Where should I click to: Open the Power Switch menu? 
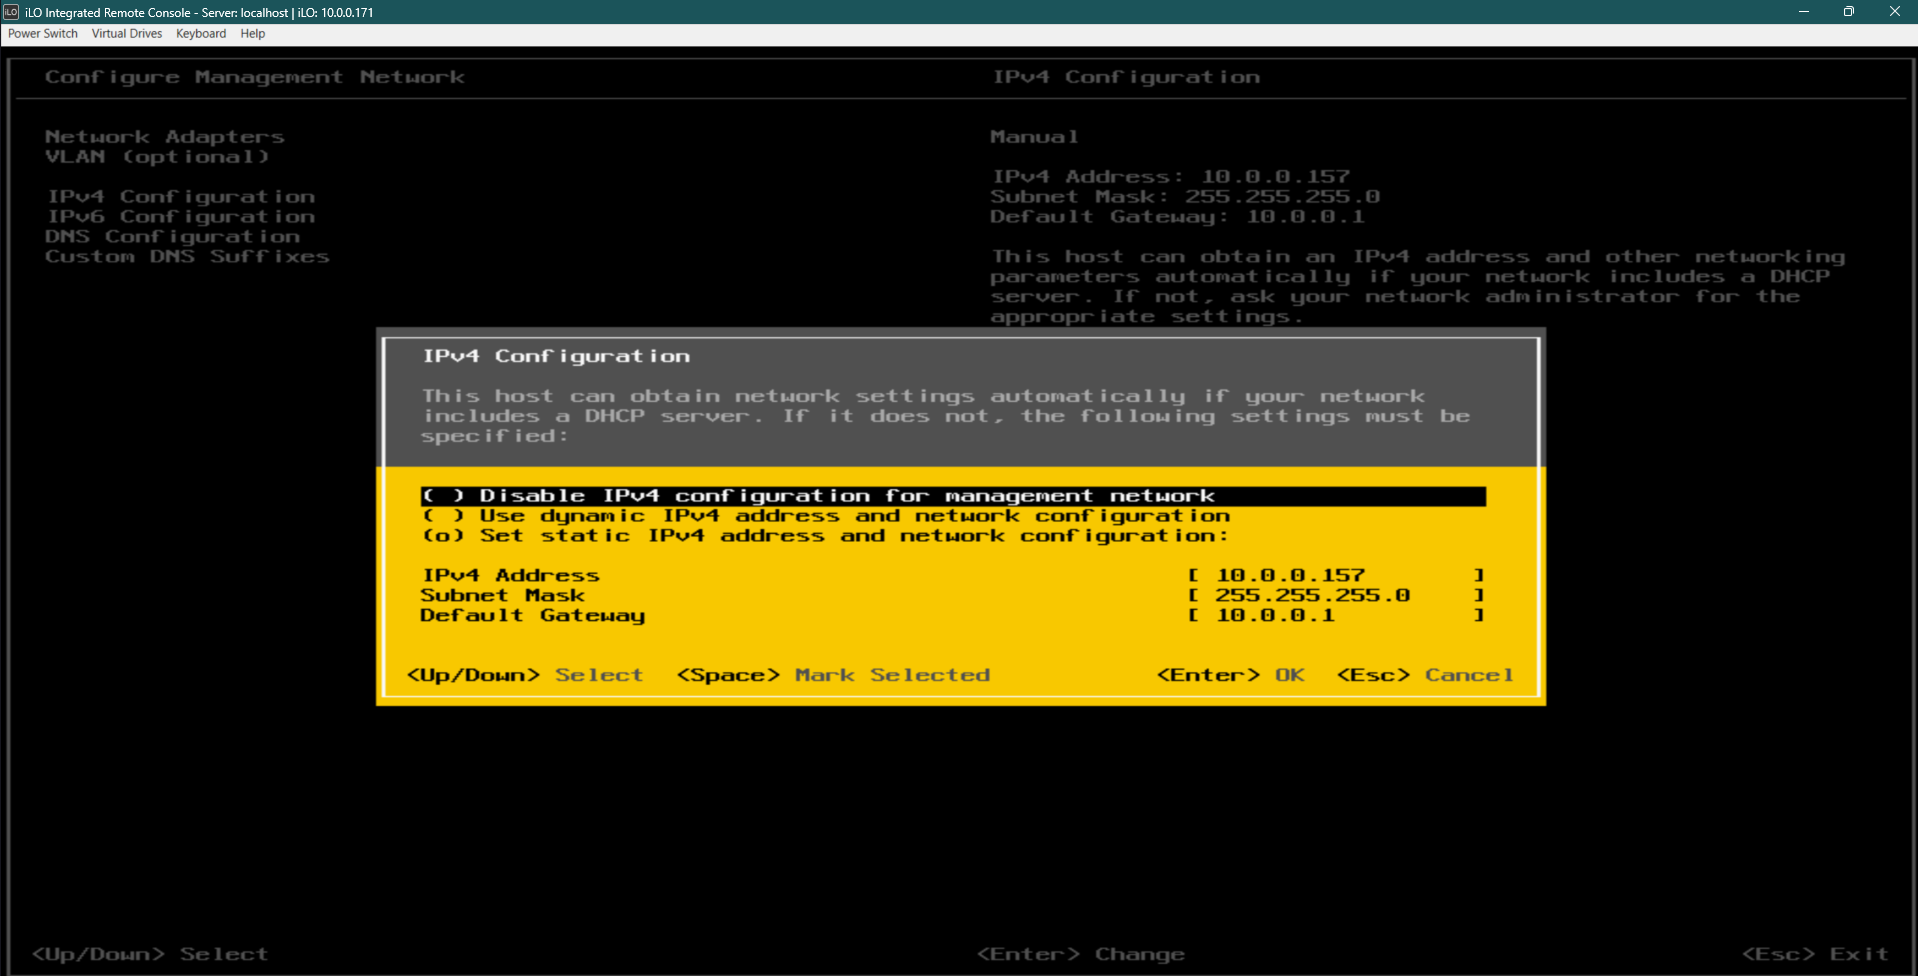coord(42,33)
